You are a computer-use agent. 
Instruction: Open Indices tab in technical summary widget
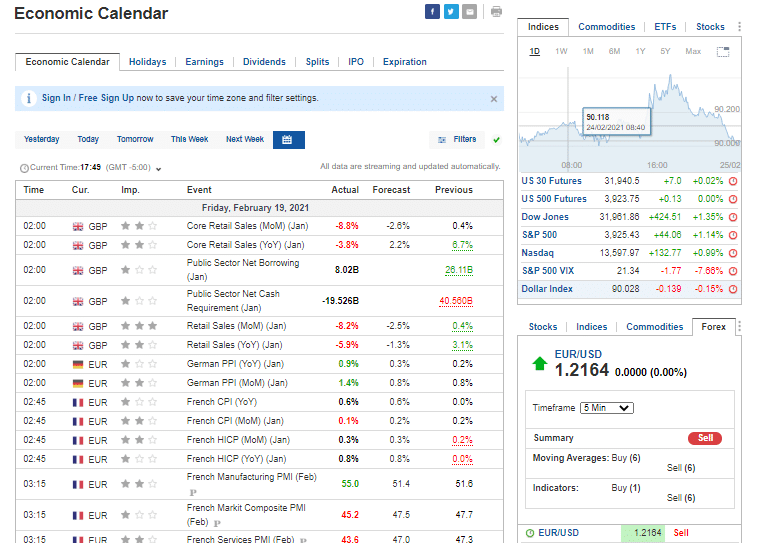[x=591, y=327]
